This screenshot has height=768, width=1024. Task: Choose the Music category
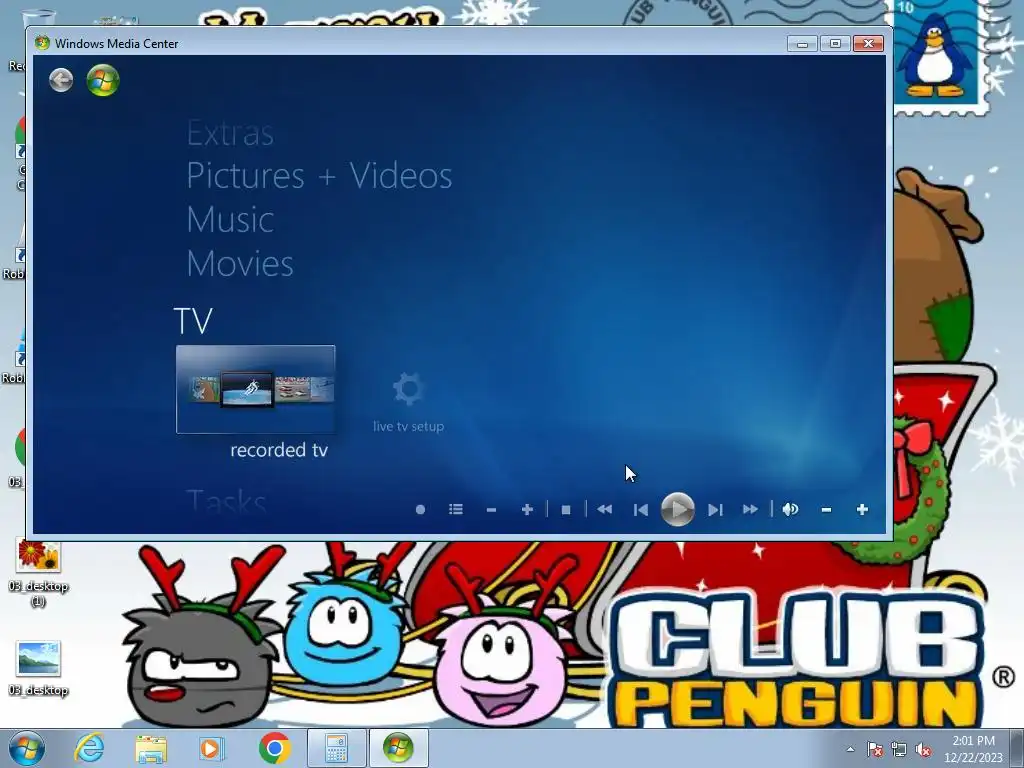230,219
